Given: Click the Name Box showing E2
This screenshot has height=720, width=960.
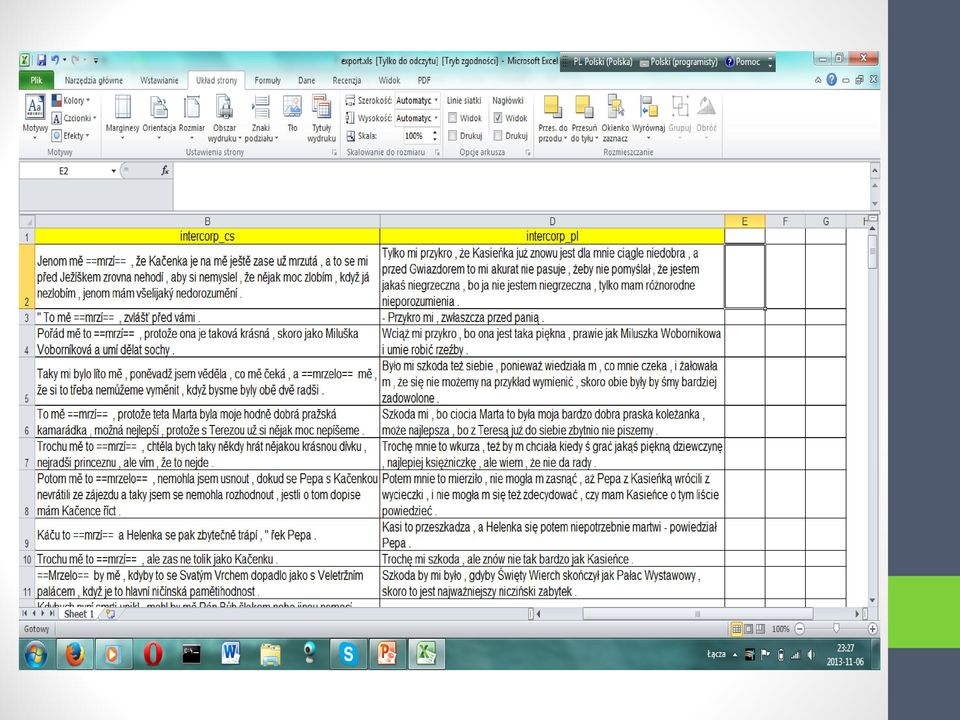Looking at the screenshot, I should [64, 171].
